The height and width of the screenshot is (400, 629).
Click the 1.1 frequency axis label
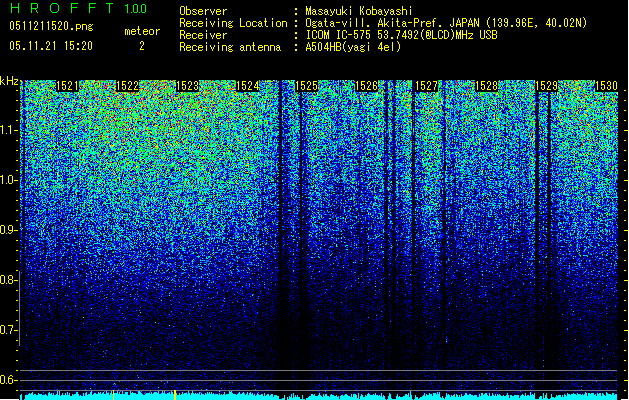click(8, 130)
